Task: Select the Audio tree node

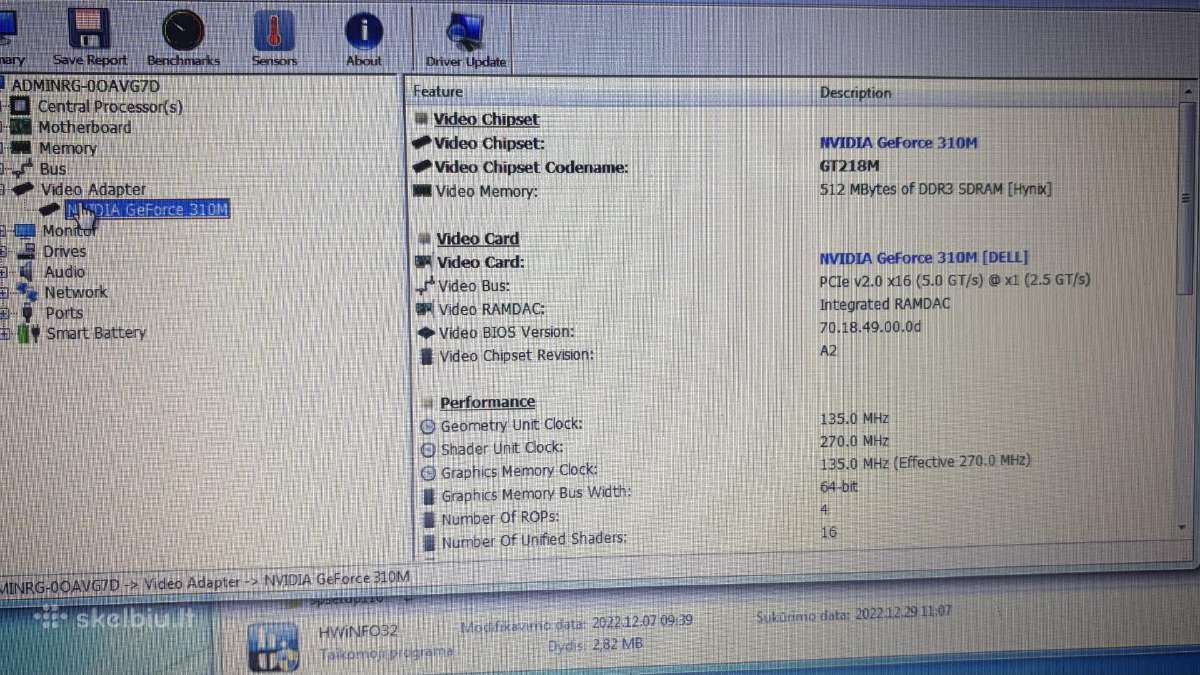Action: [x=65, y=271]
